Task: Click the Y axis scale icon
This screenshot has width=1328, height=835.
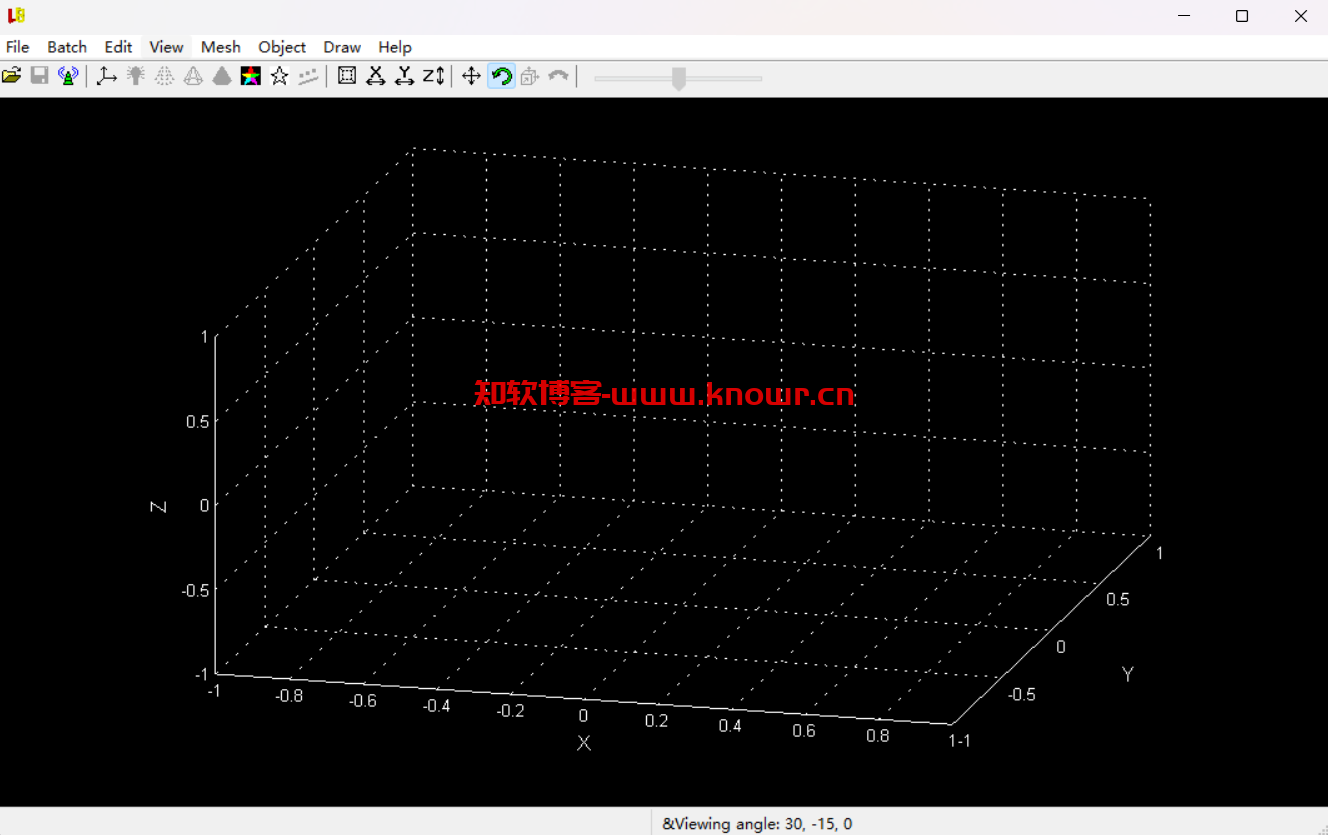Action: tap(404, 76)
